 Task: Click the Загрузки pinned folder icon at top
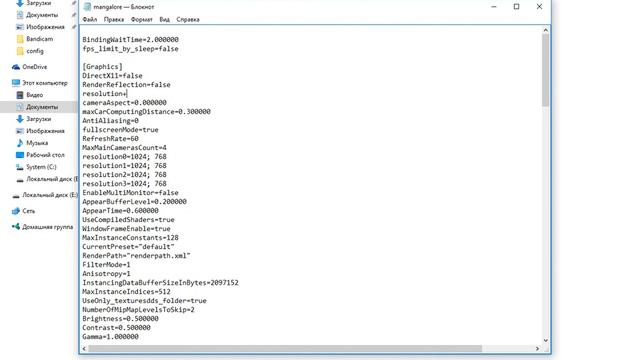[20, 3]
